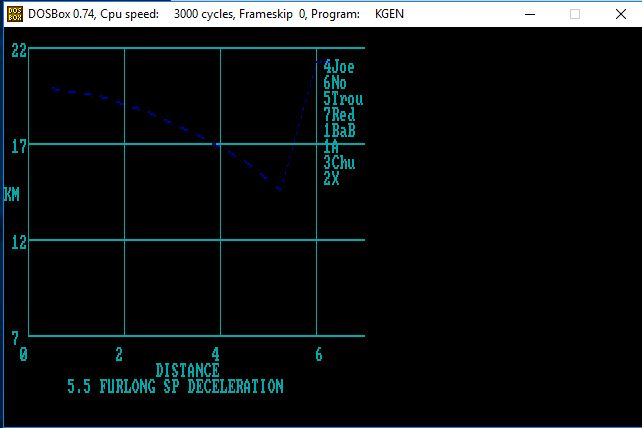642x428 pixels.
Task: Select the '1BaB' legend entry
Action: (x=339, y=131)
